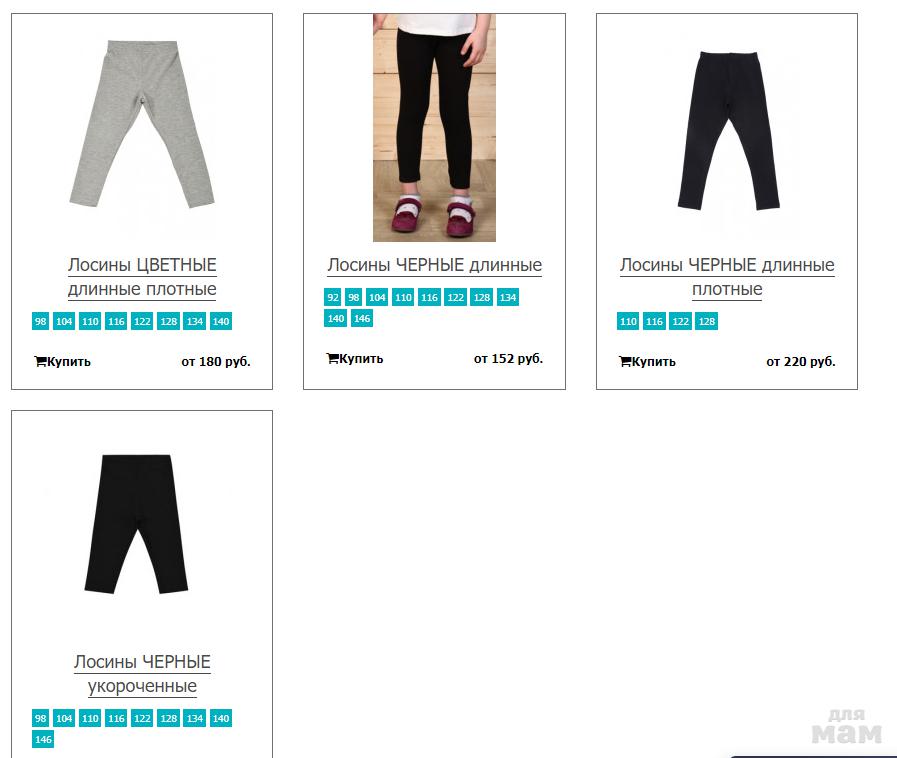This screenshot has height=758, width=897.
Task: Select size 140 for grey colored leggings
Action: 221,322
